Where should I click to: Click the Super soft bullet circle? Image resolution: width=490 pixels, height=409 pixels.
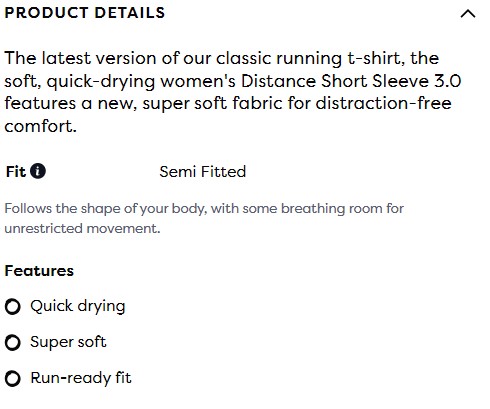[x=13, y=343]
